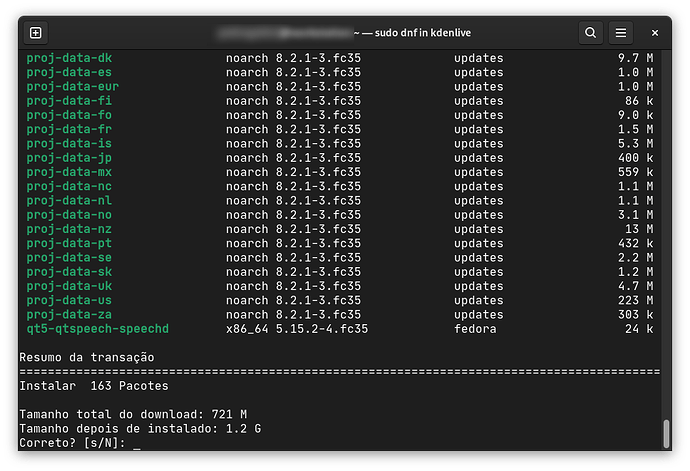690x471 pixels.
Task: Click the 'Correto? [s/N]:' prompt line
Action: [x=74, y=442]
